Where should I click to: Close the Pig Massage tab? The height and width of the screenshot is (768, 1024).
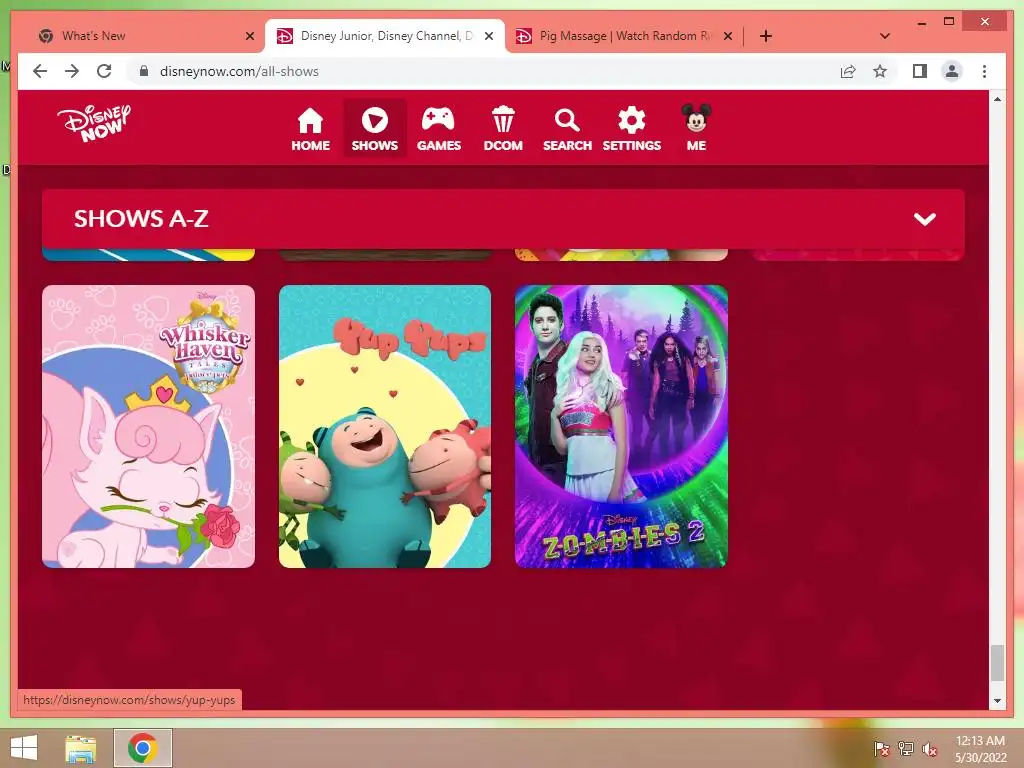pos(728,36)
